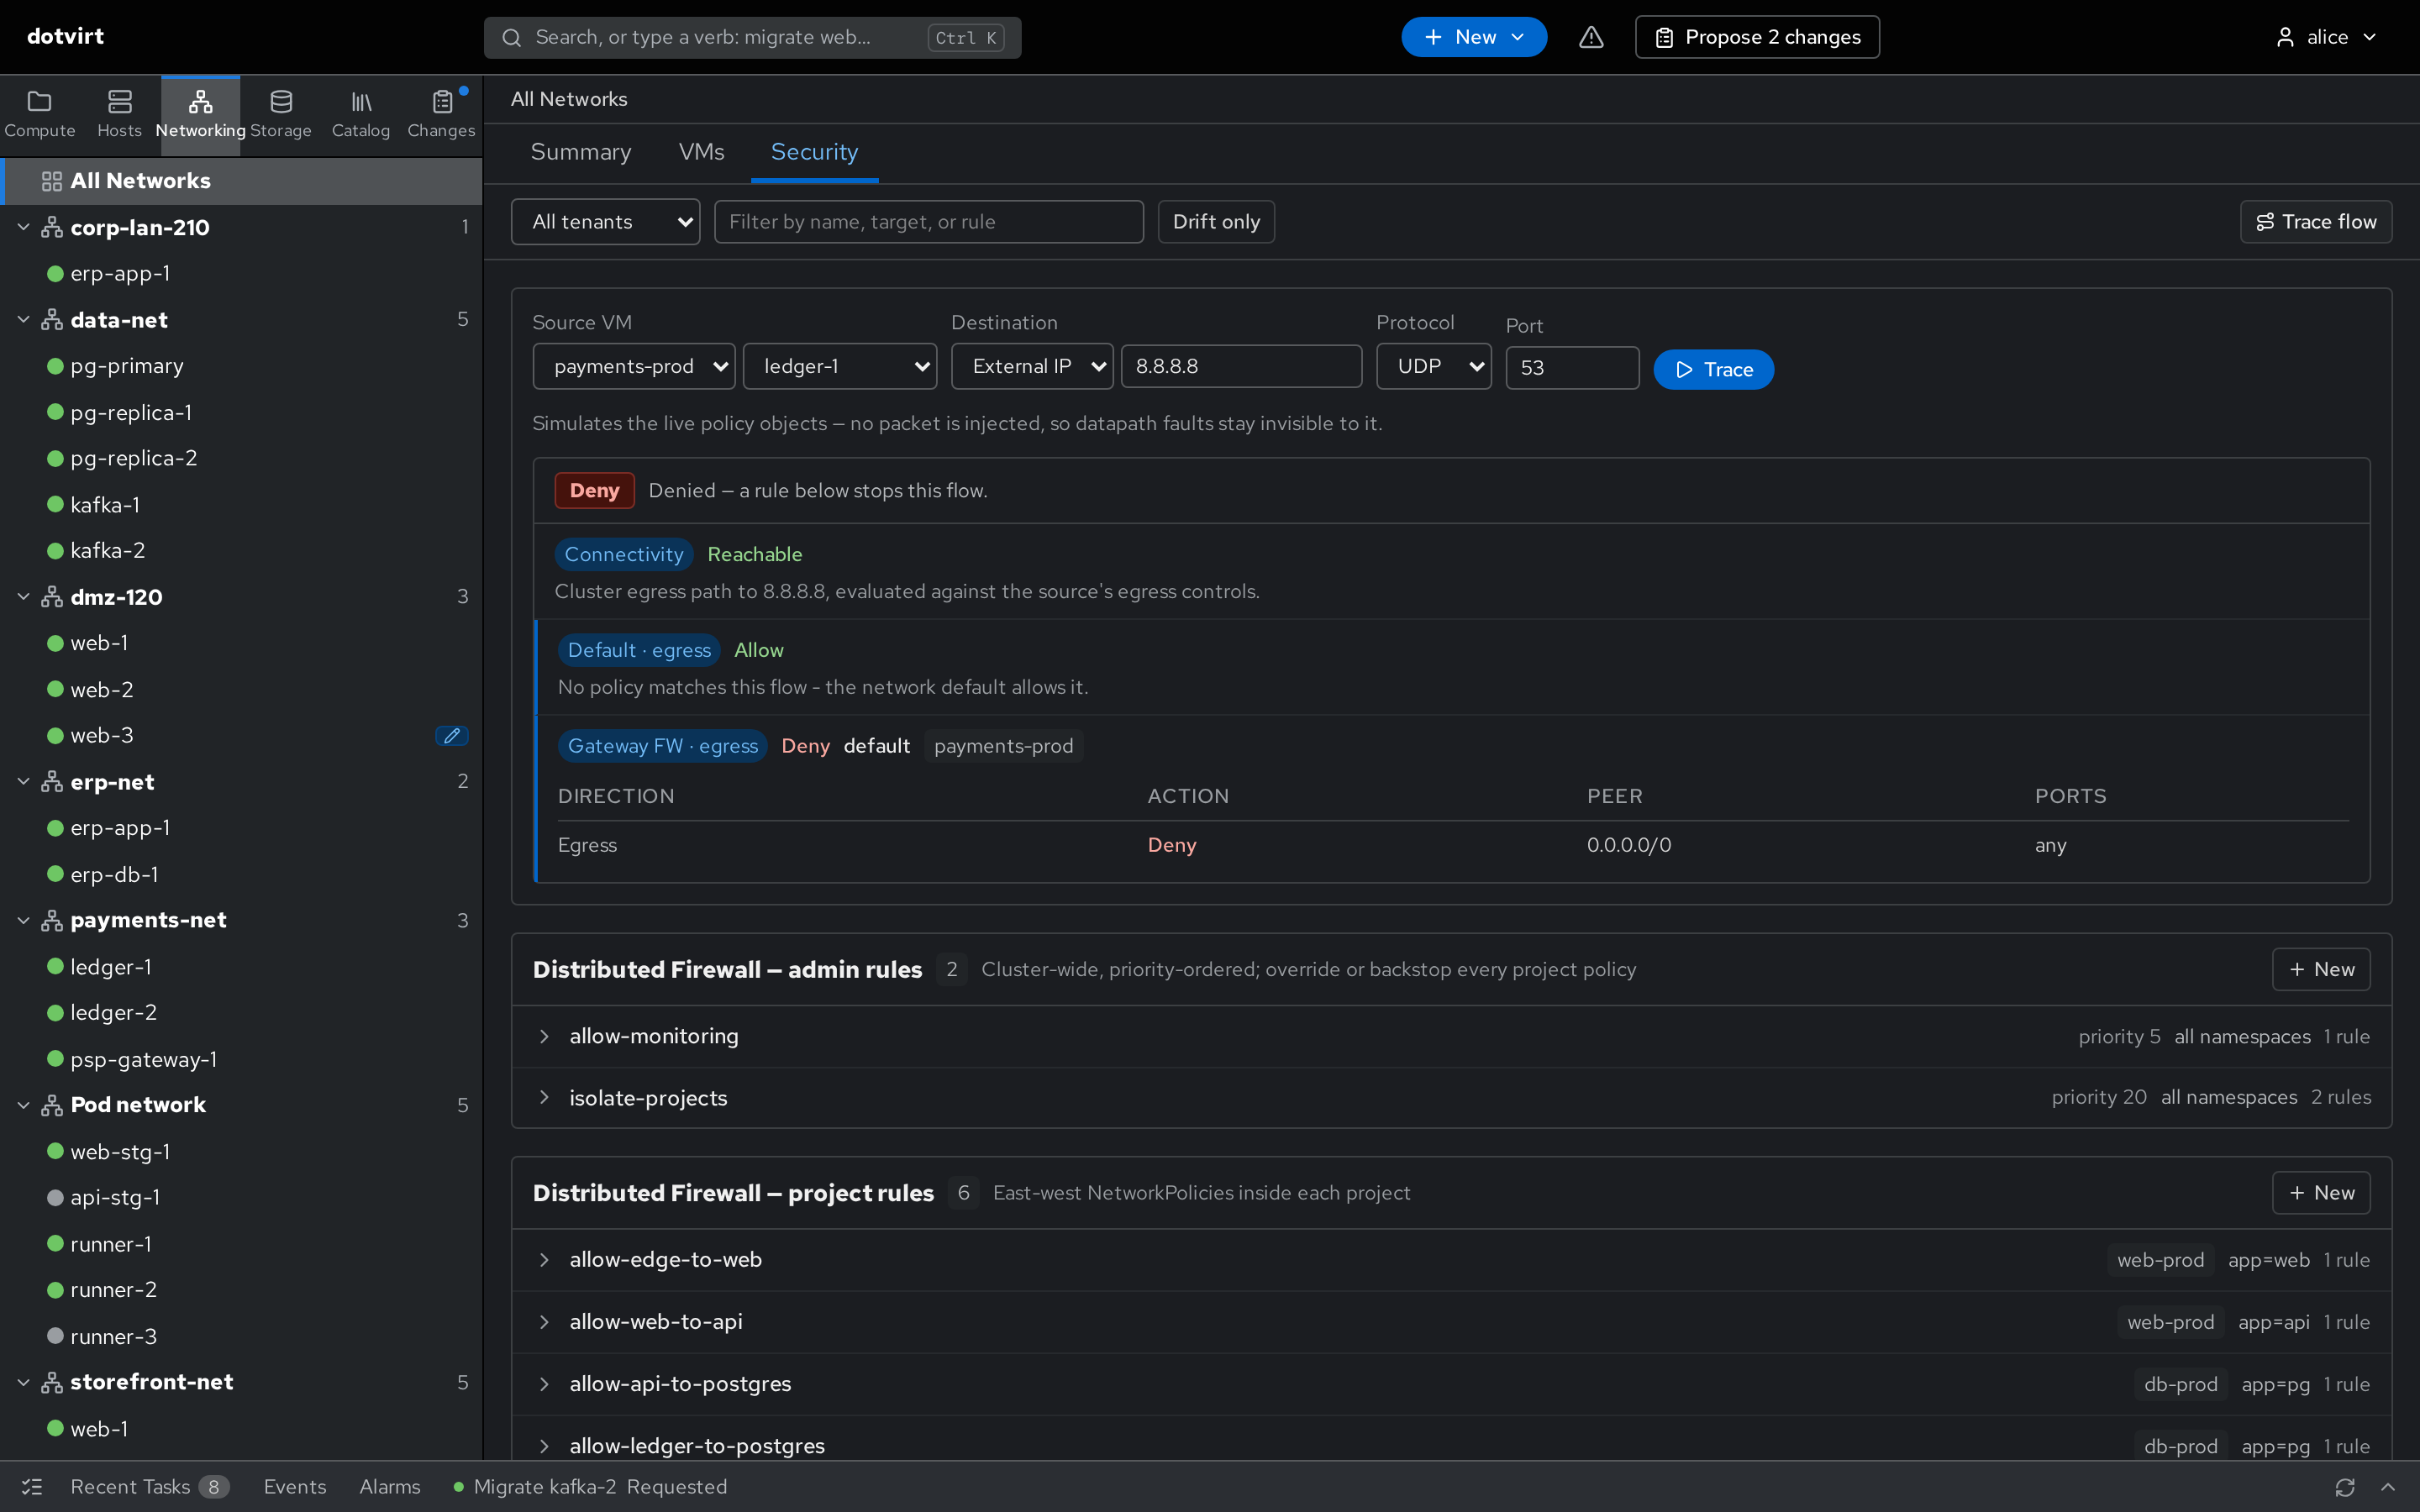The width and height of the screenshot is (2420, 1512).
Task: Open the payments-prod source project dropdown
Action: tap(634, 366)
